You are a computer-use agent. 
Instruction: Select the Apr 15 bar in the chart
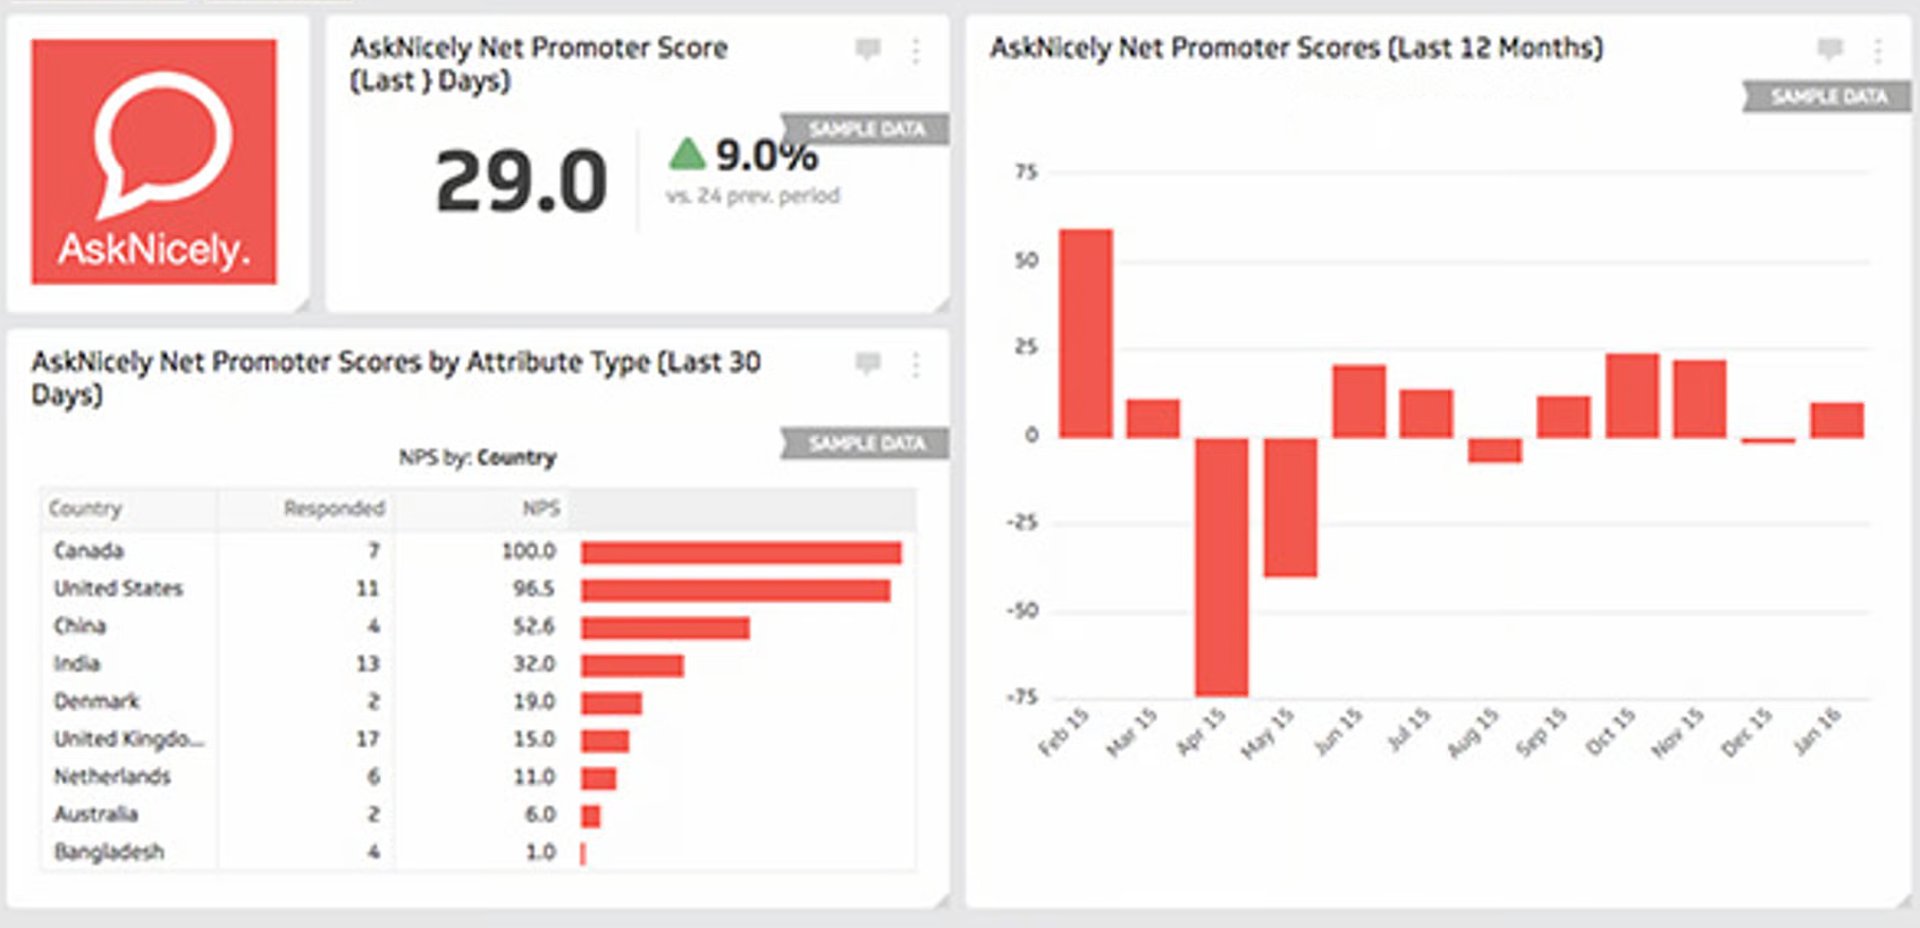point(1222,565)
